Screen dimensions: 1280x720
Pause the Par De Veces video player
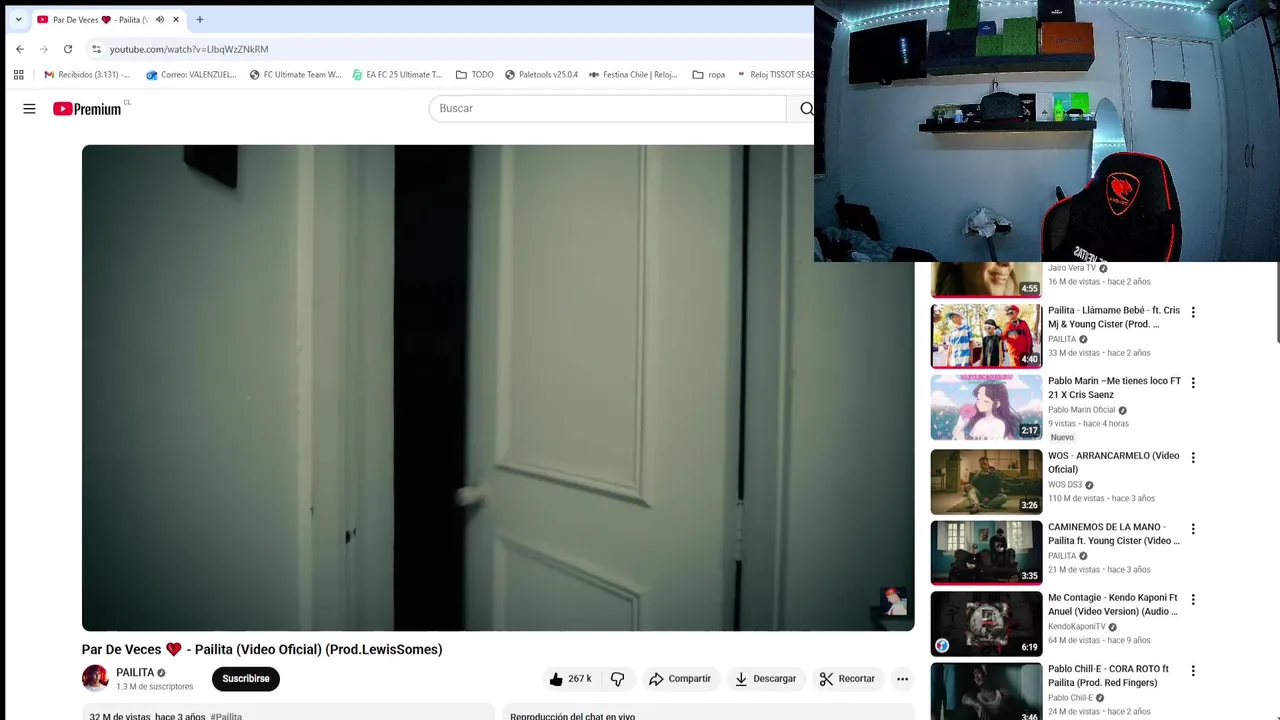(x=497, y=387)
